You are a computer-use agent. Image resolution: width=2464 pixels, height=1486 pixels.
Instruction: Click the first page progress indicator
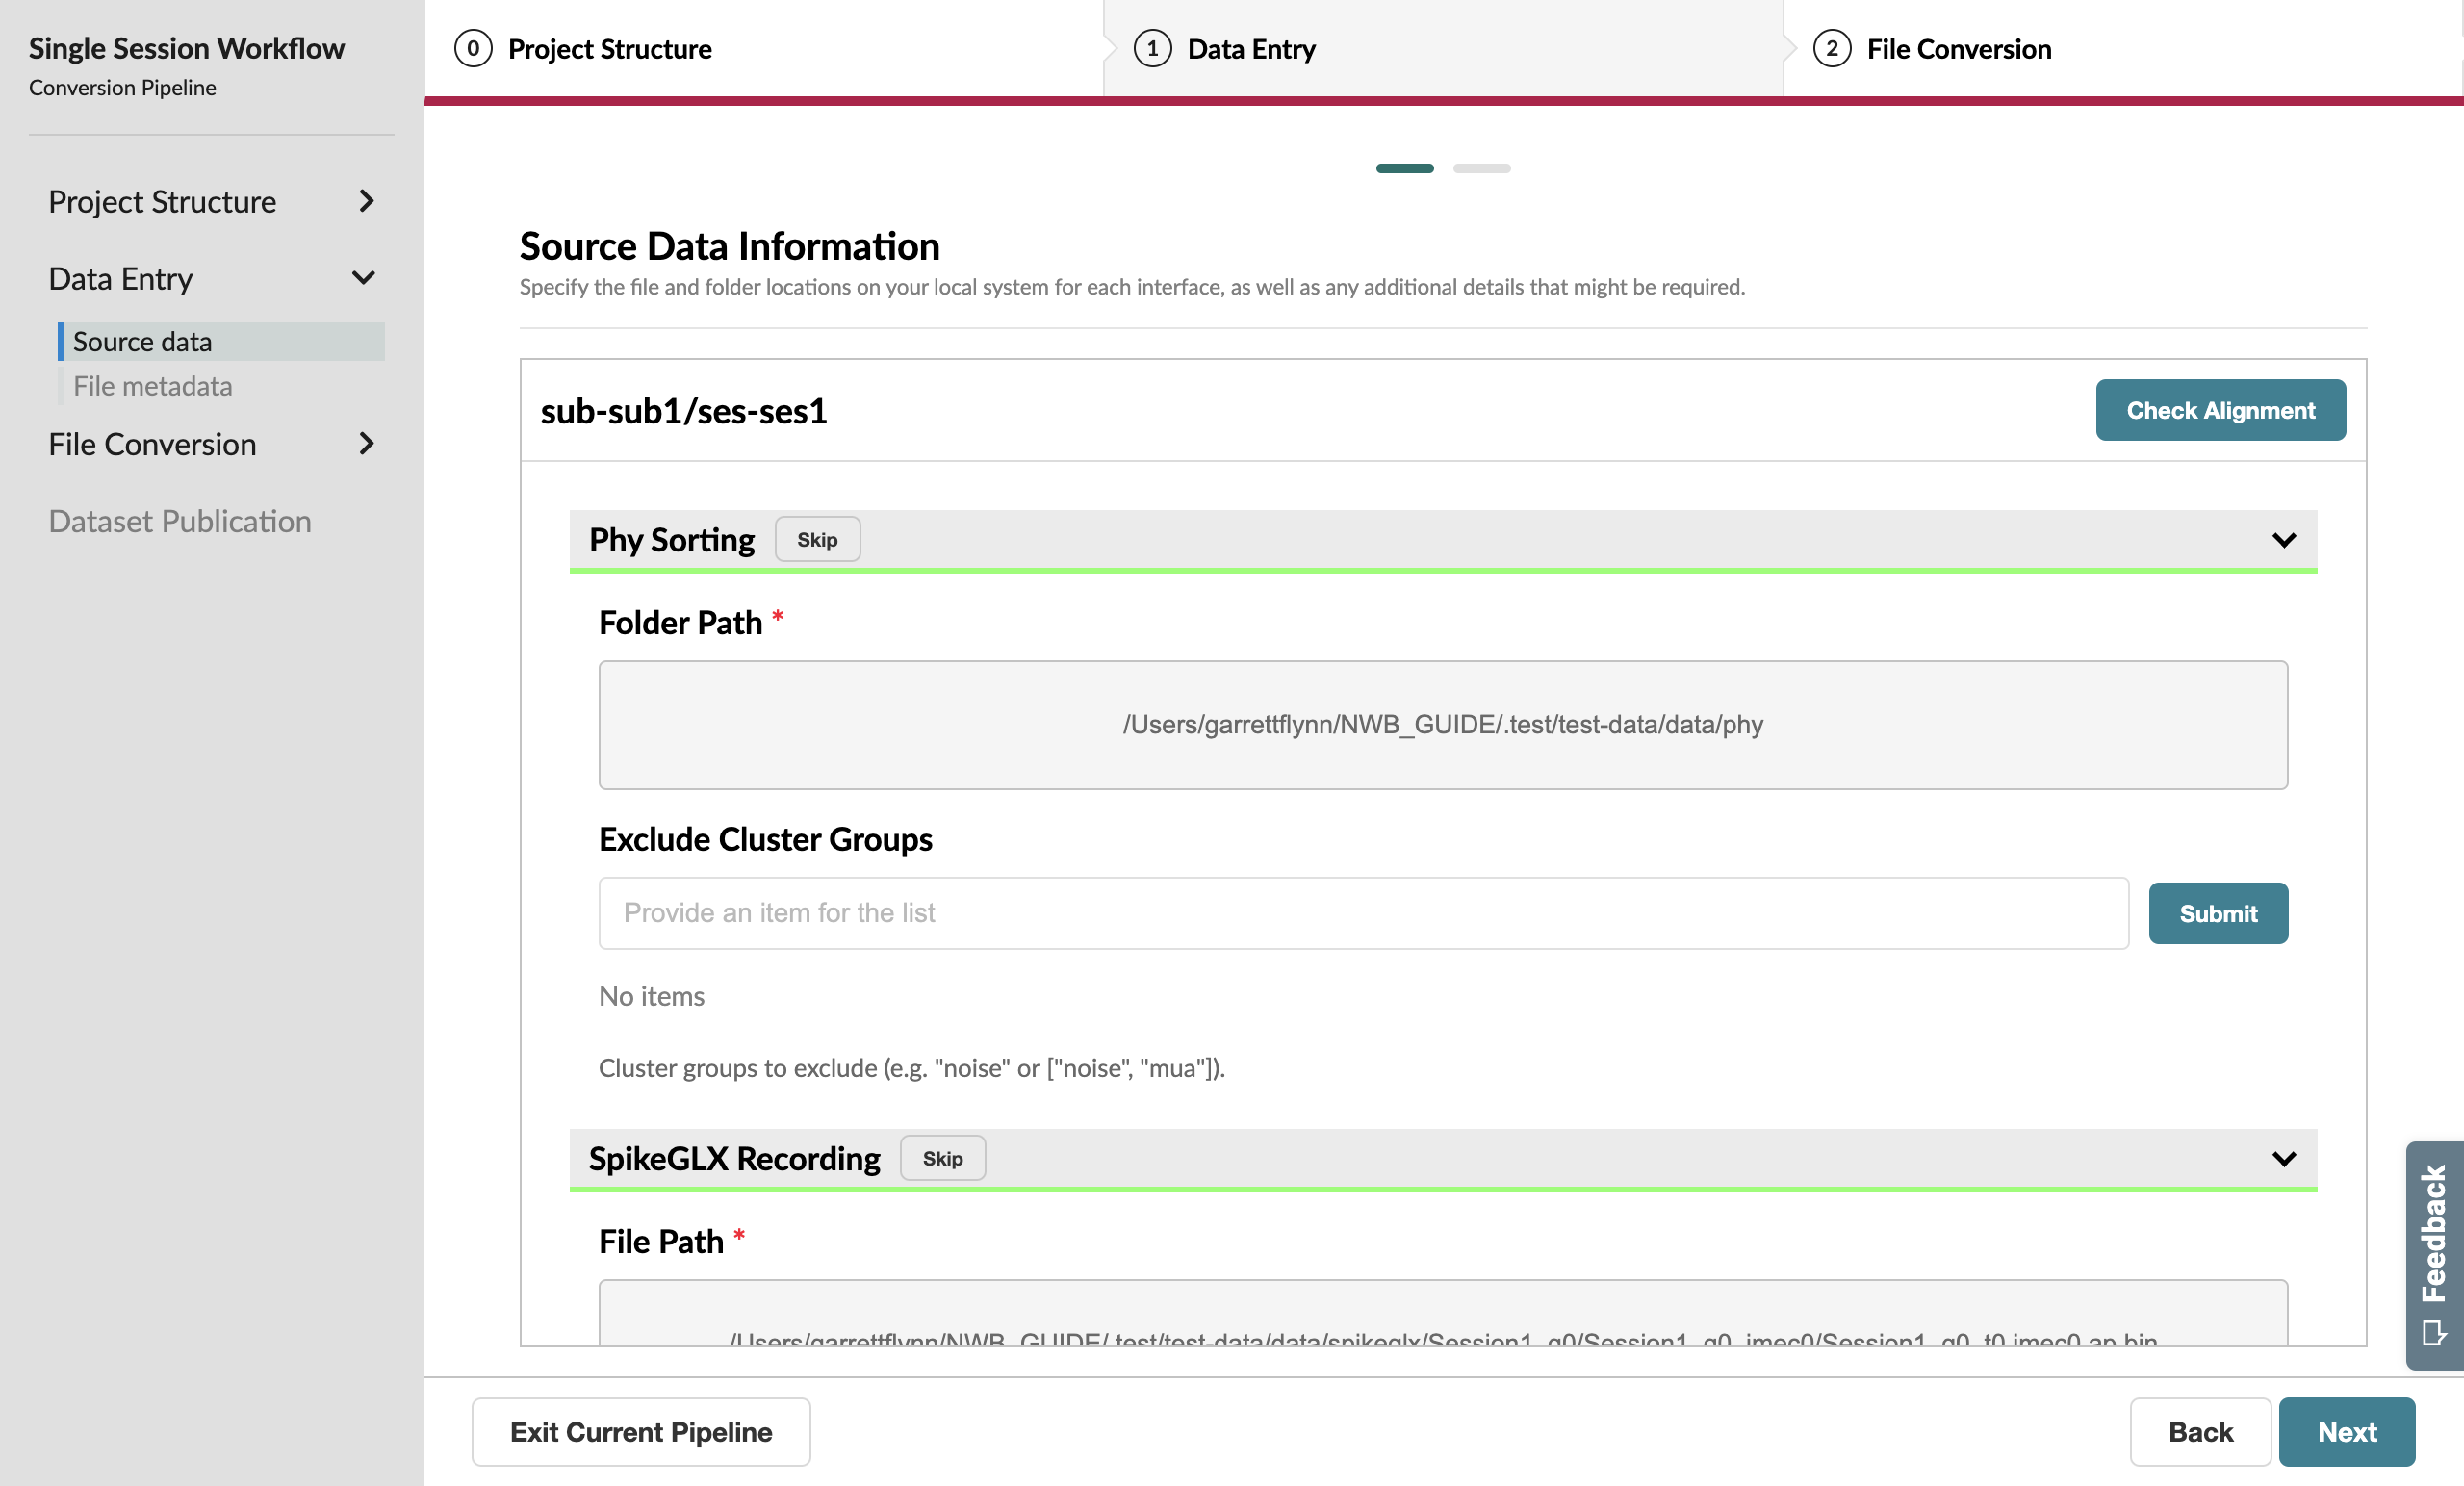pyautogui.click(x=1404, y=168)
